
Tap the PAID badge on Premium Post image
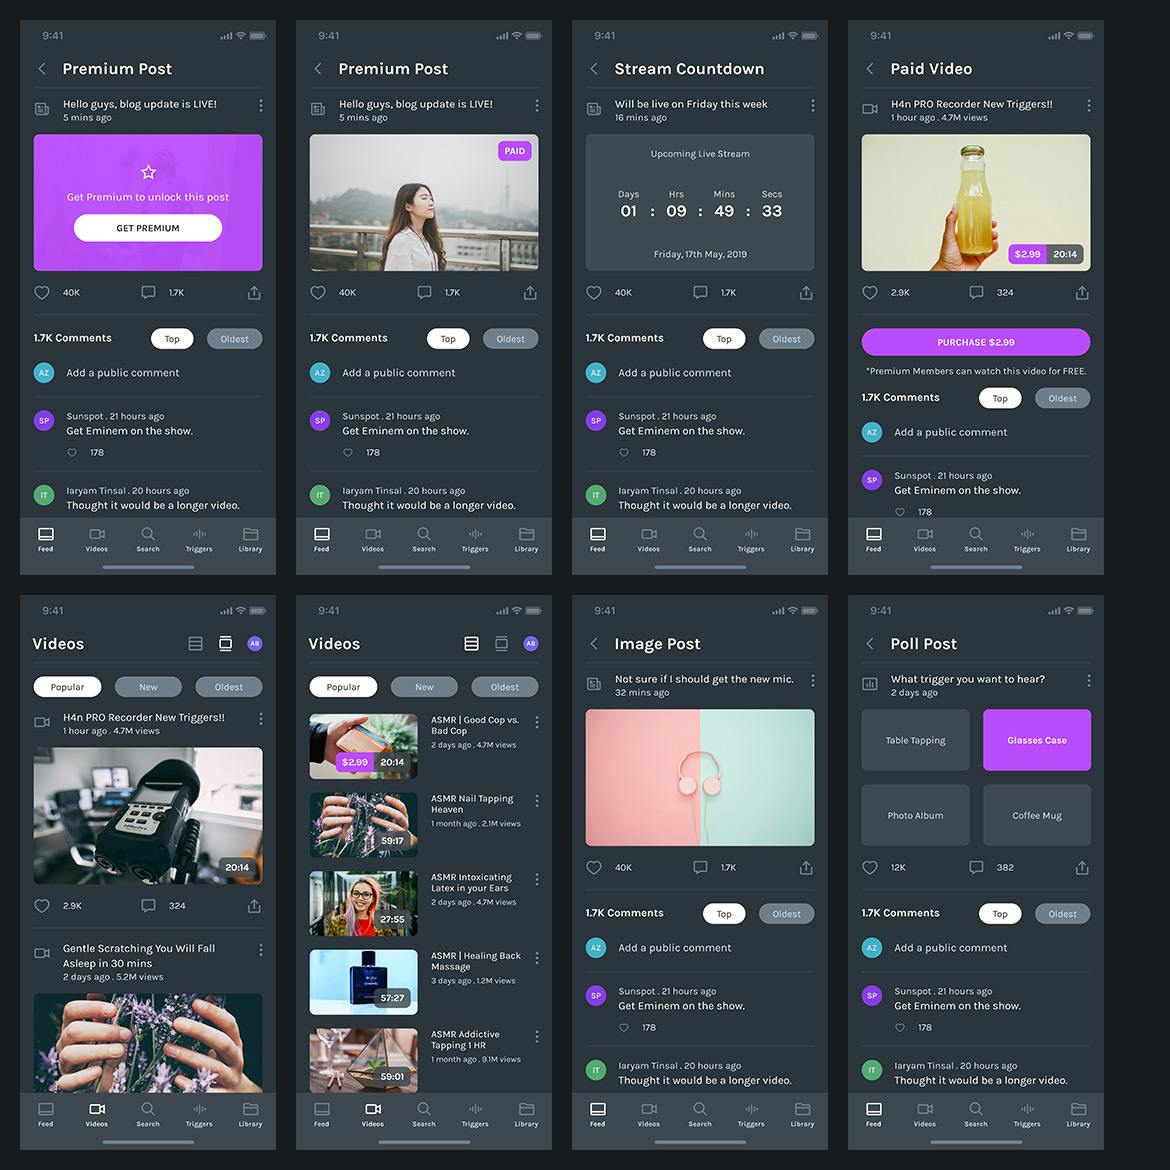point(515,151)
